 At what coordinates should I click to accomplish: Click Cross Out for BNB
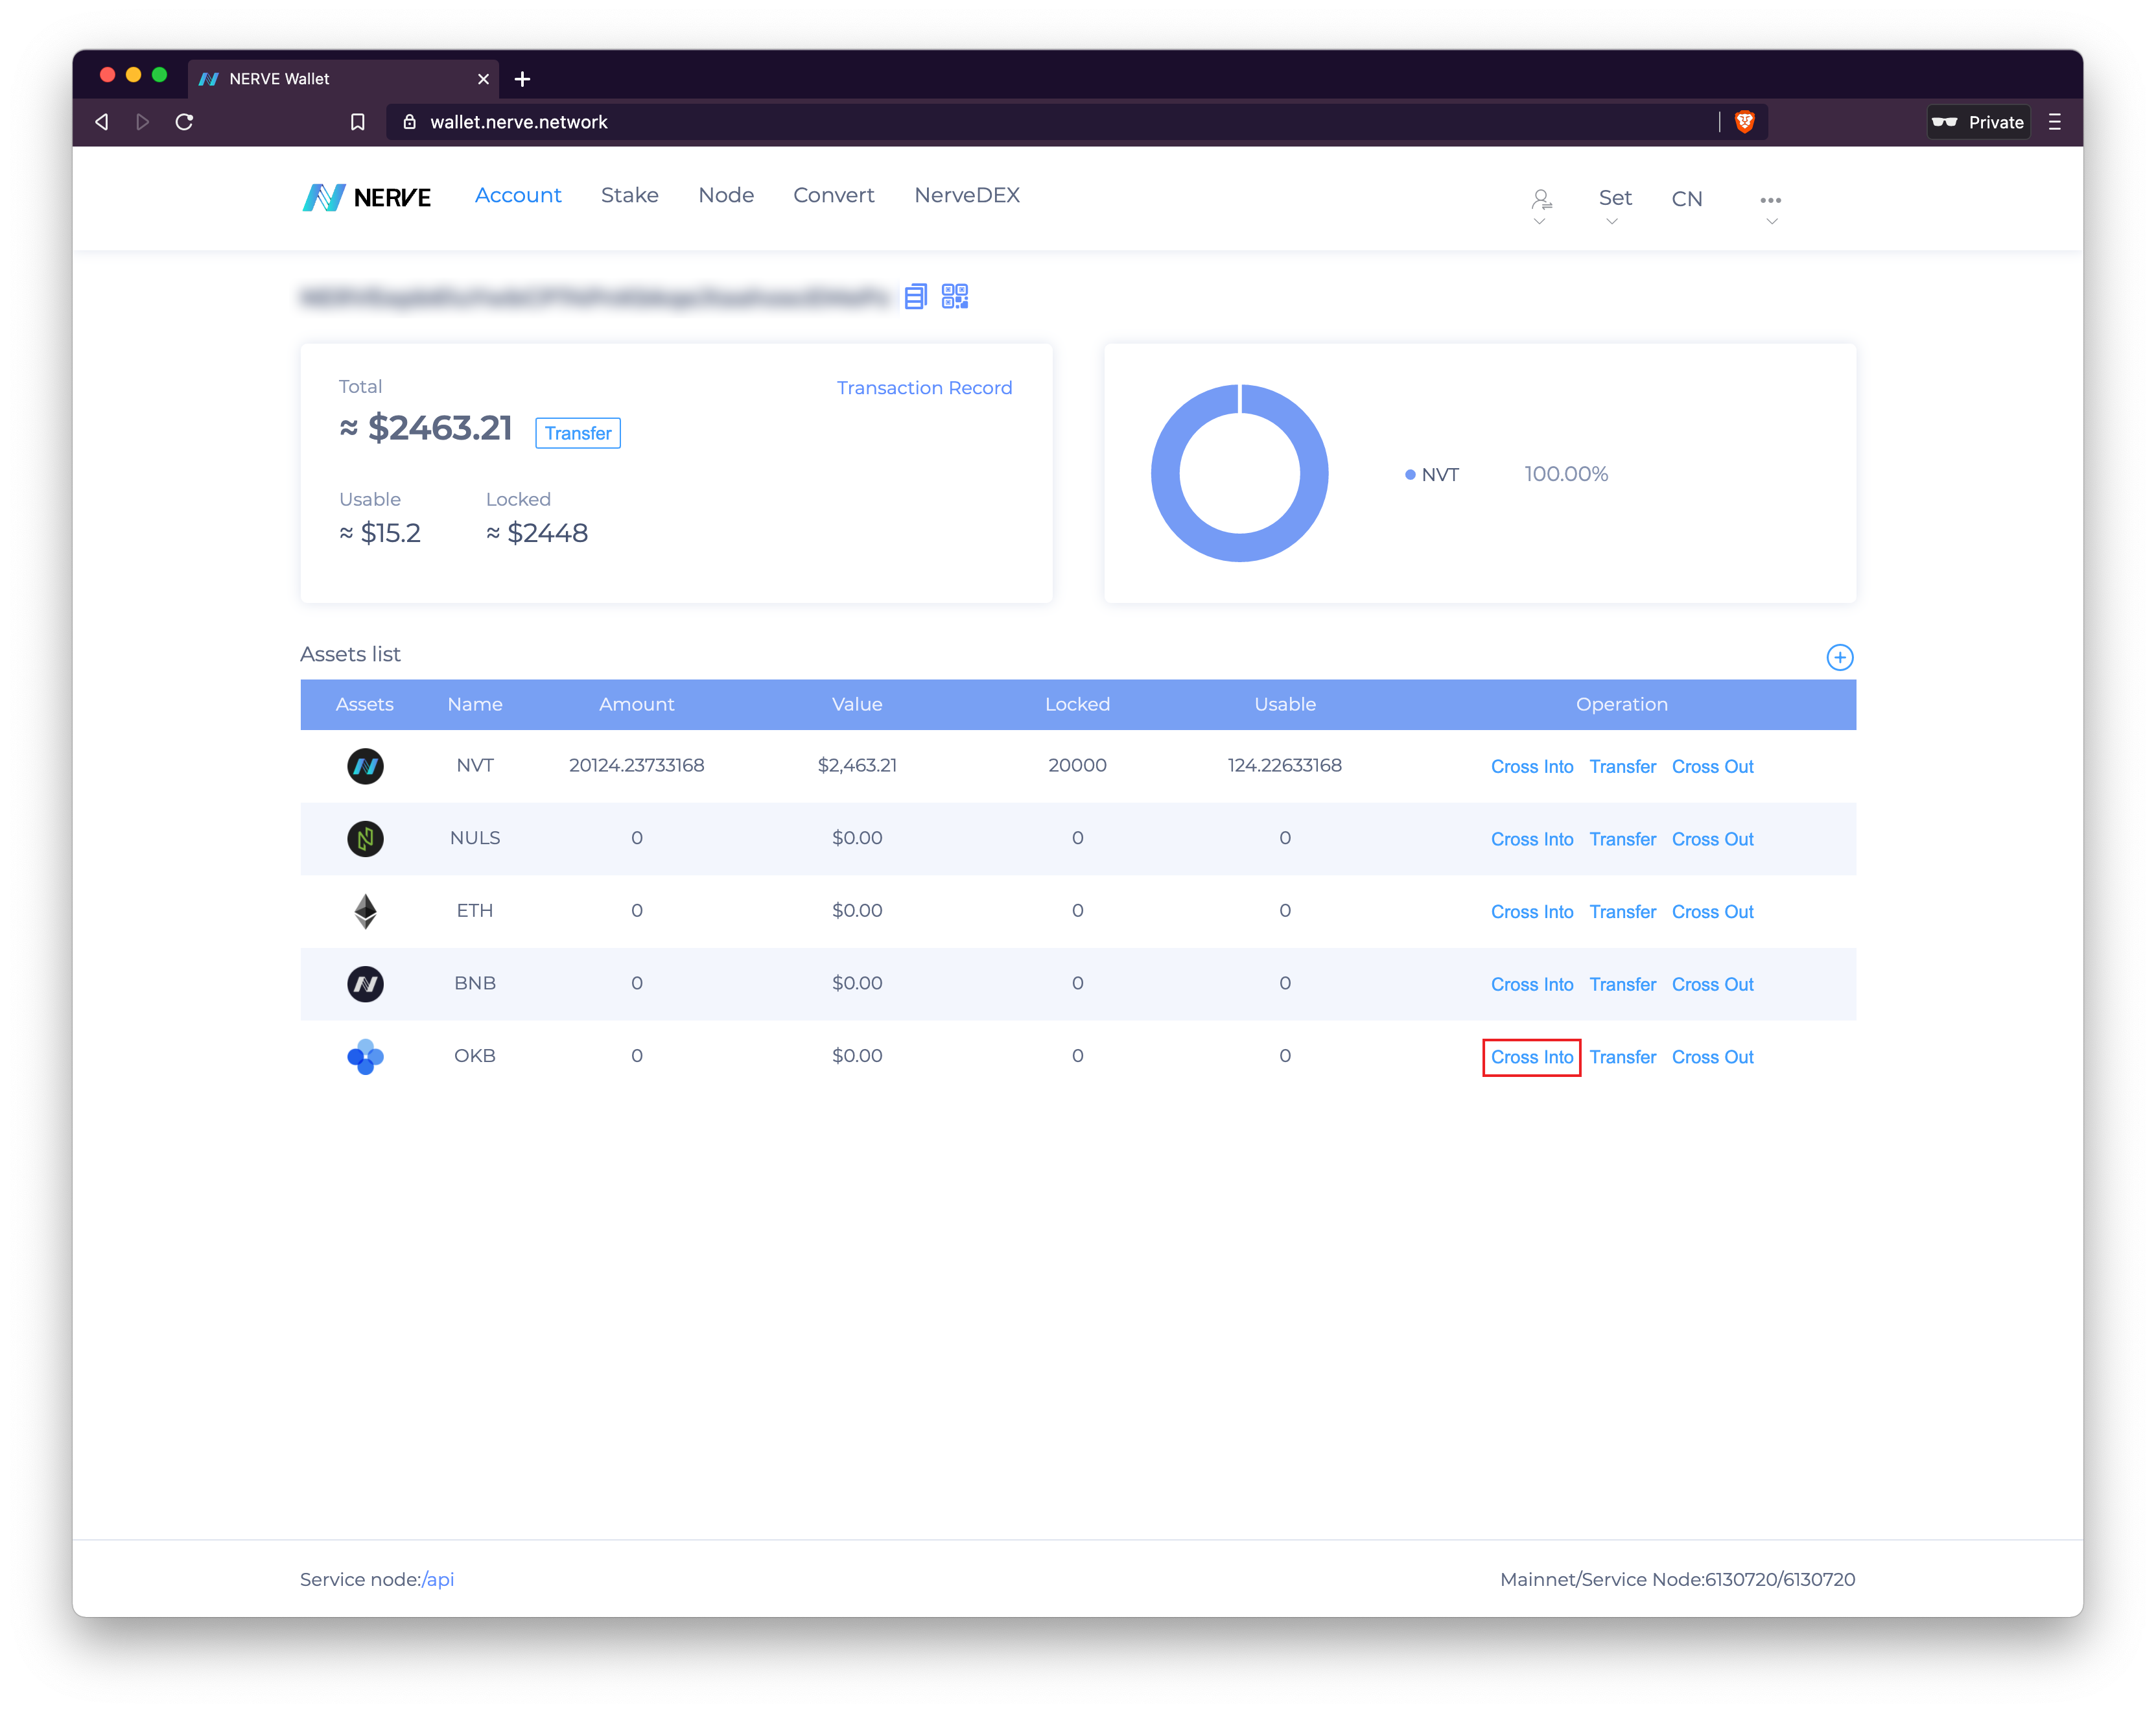(x=1712, y=985)
